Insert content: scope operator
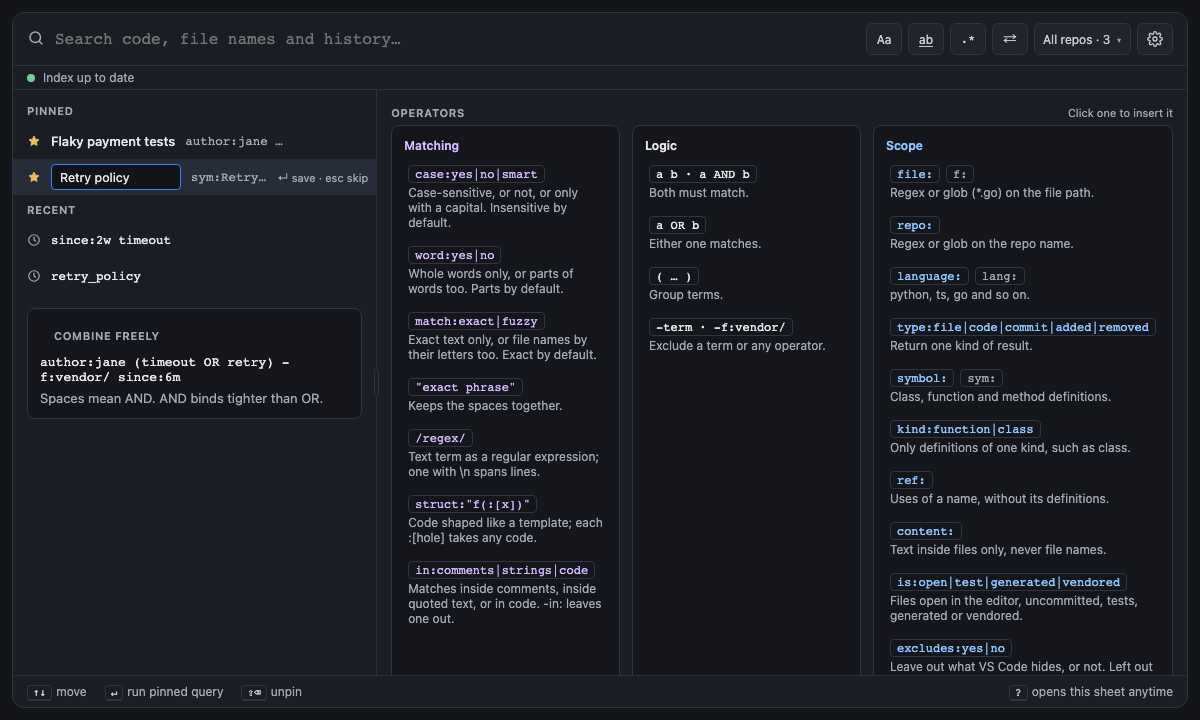This screenshot has width=1200, height=720. [926, 531]
